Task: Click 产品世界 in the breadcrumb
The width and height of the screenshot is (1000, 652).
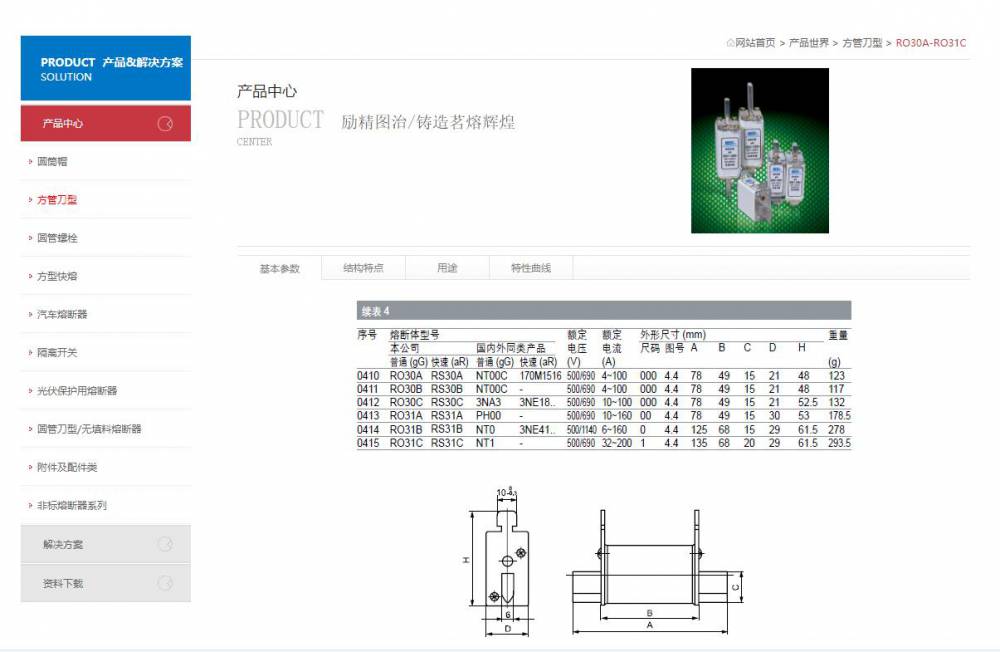Action: (809, 43)
